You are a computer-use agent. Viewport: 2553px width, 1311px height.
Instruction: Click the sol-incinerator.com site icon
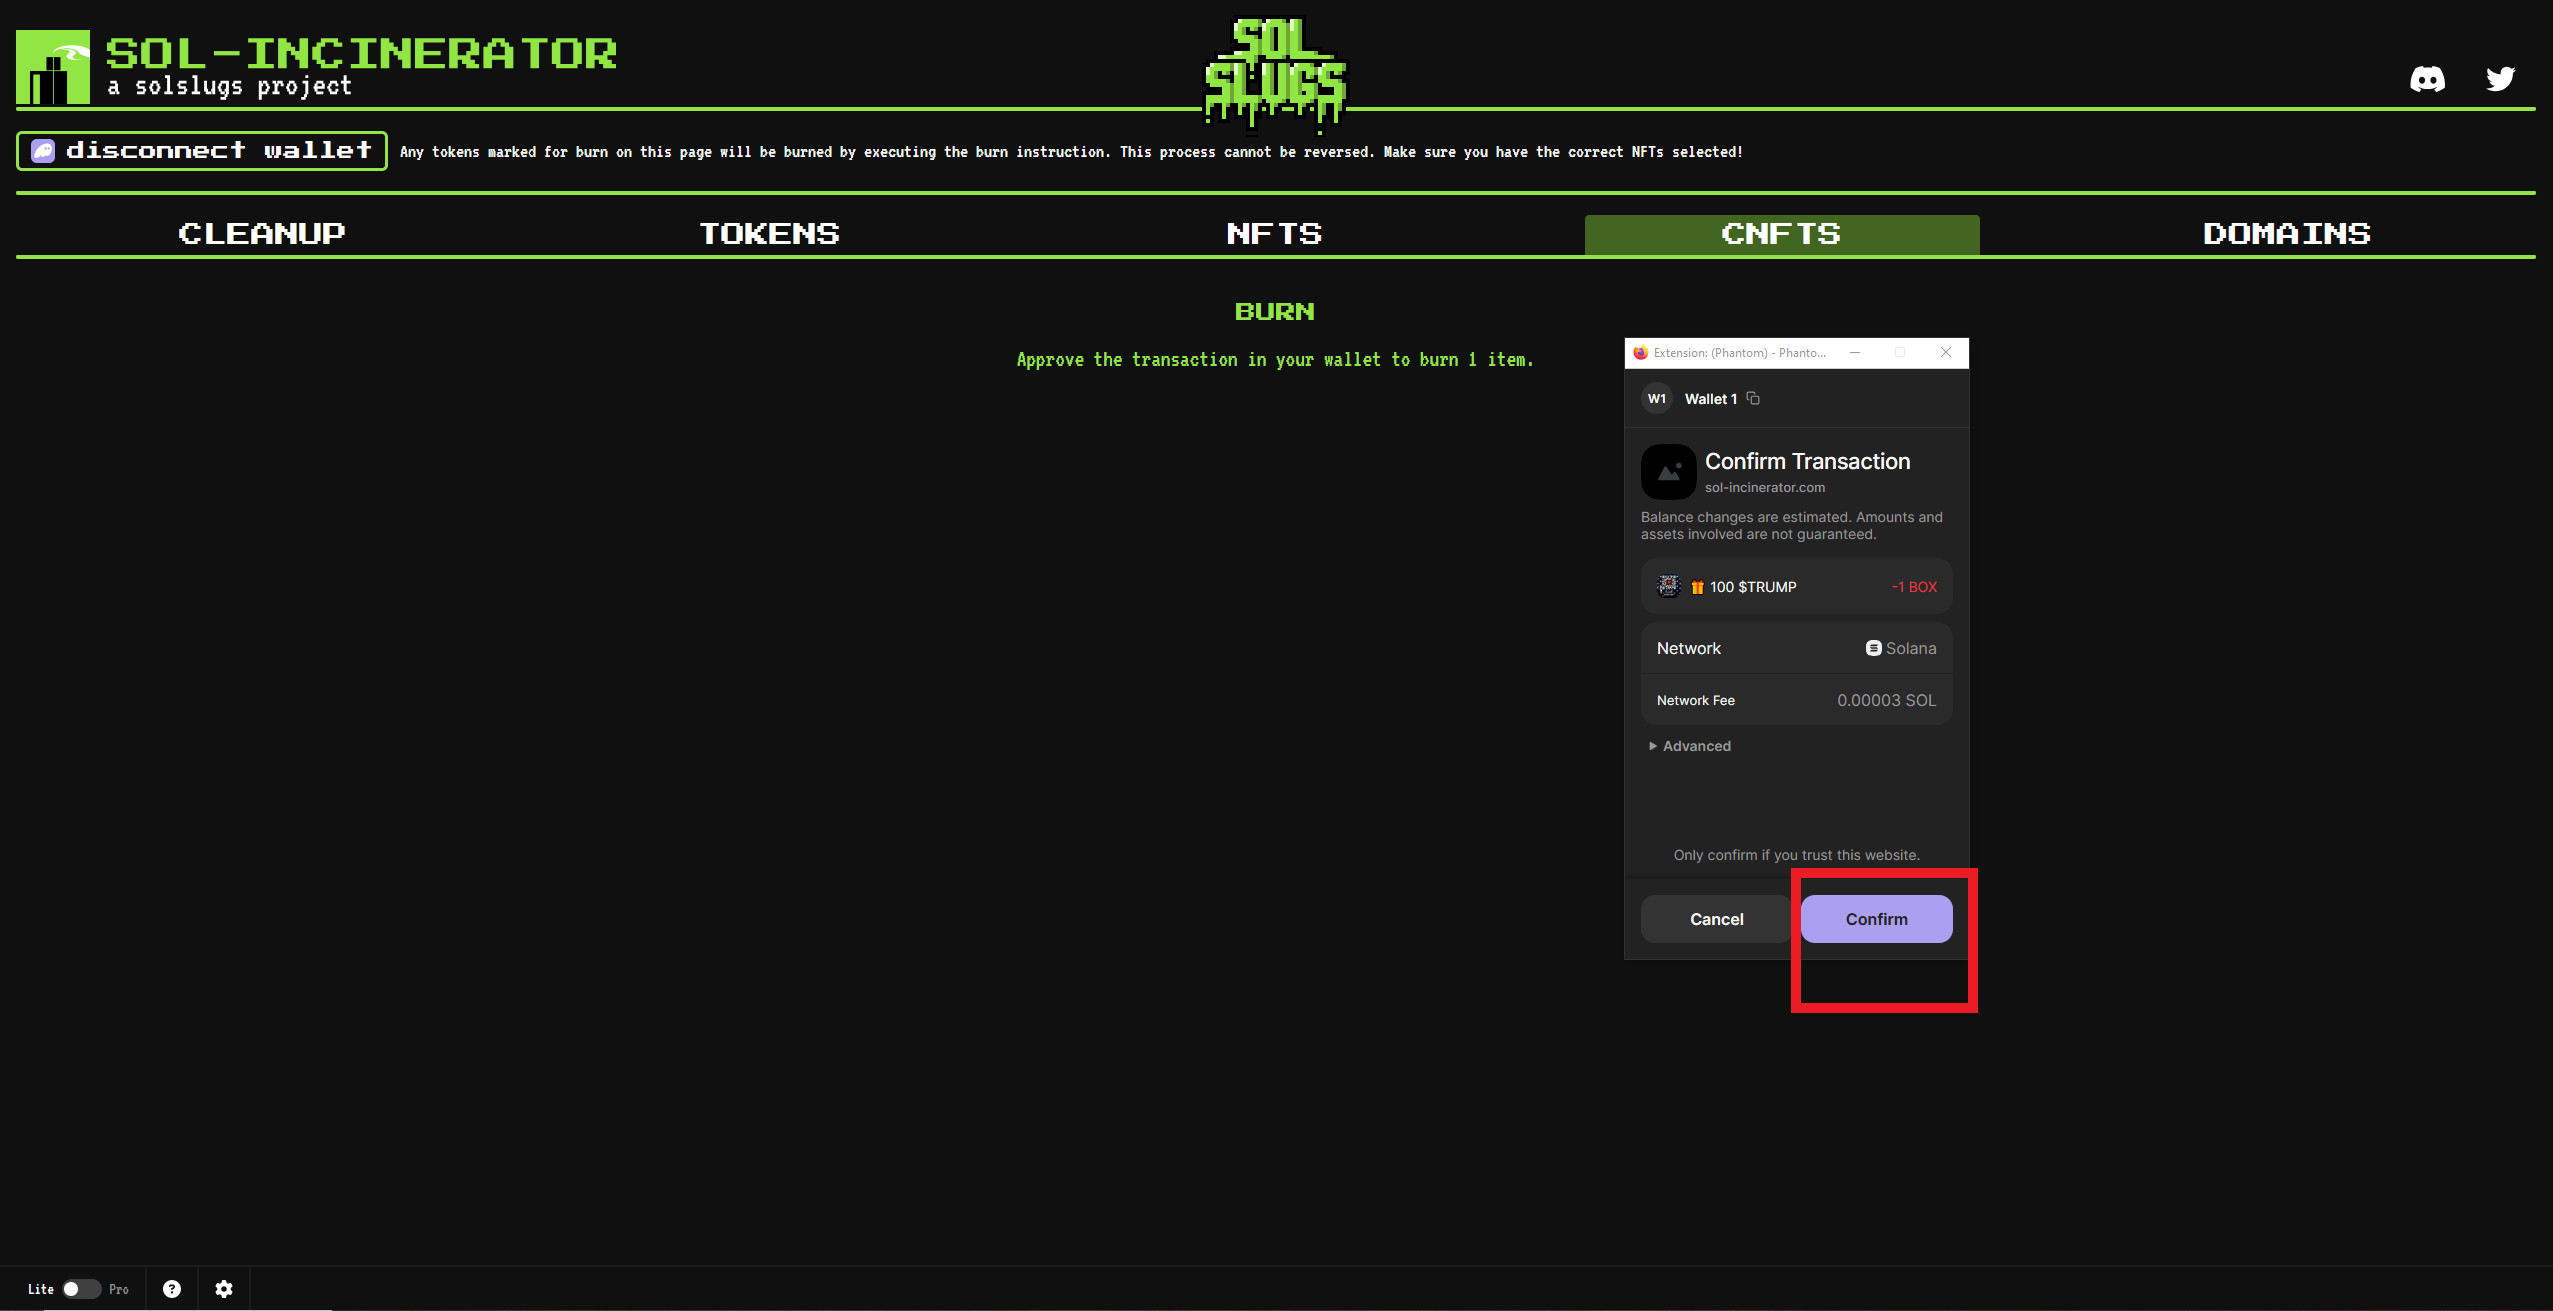coord(1668,472)
